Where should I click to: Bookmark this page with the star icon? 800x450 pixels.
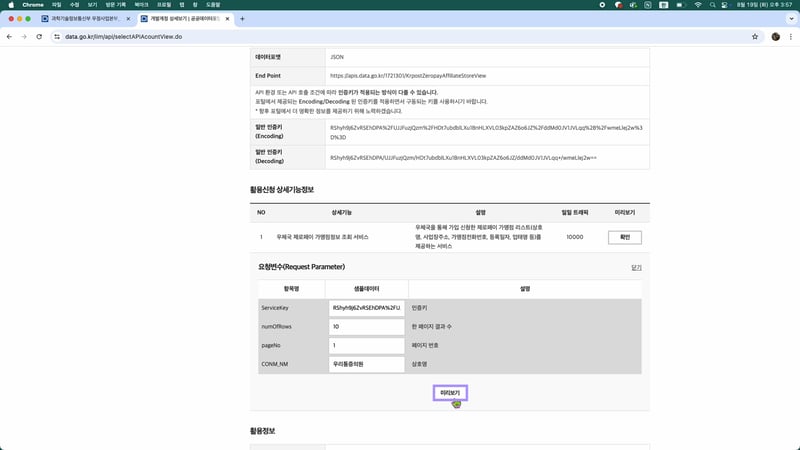pos(755,37)
